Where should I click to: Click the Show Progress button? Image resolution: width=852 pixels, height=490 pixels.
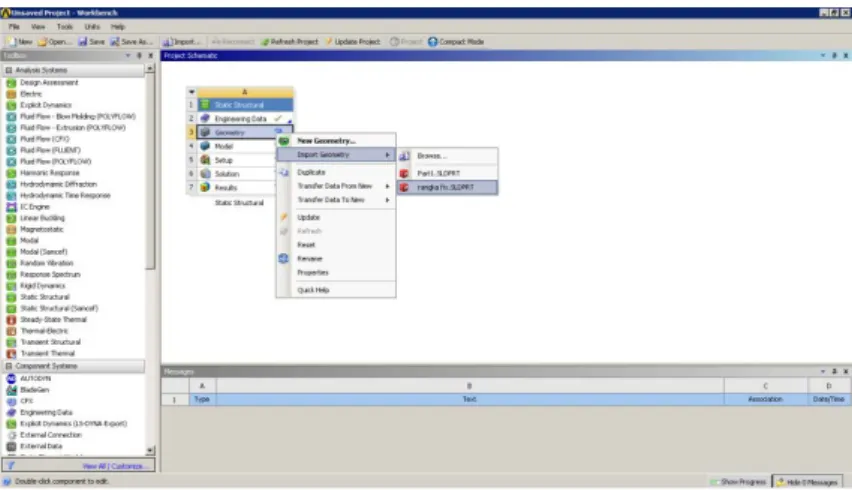[738, 482]
